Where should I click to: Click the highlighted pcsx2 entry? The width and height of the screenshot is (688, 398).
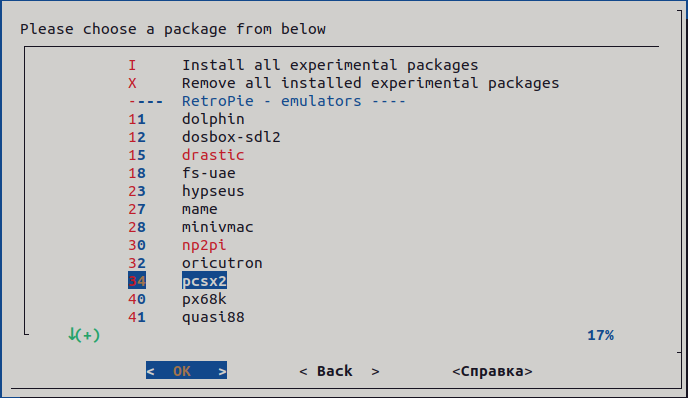tap(204, 281)
